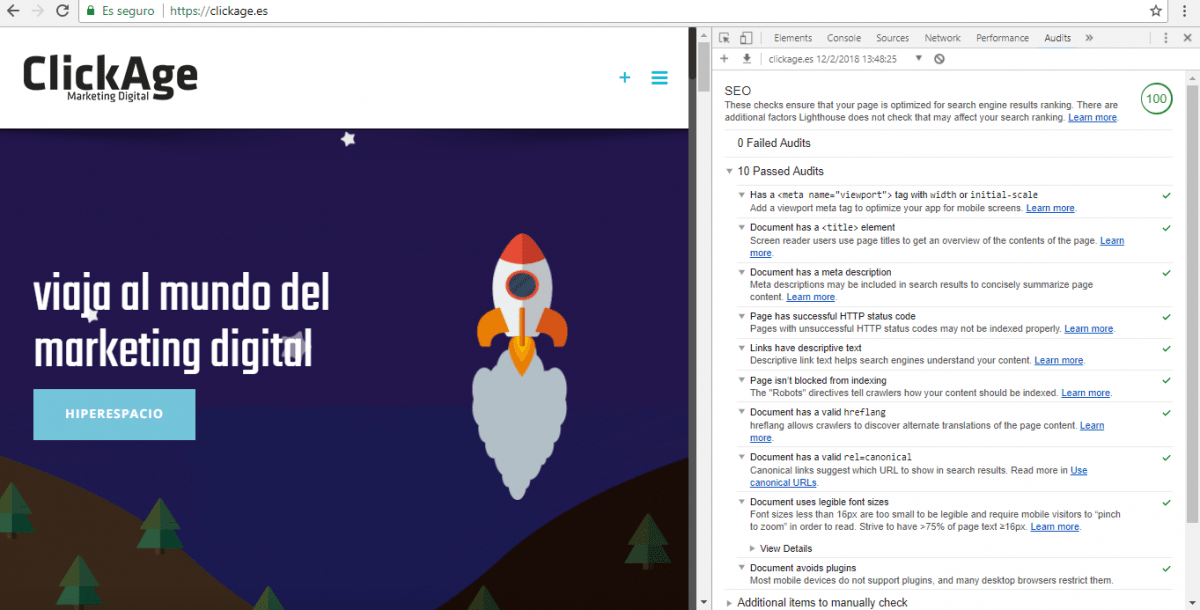Screen dimensions: 1200x610
Task: Switch to the Elements tab
Action: 793,38
